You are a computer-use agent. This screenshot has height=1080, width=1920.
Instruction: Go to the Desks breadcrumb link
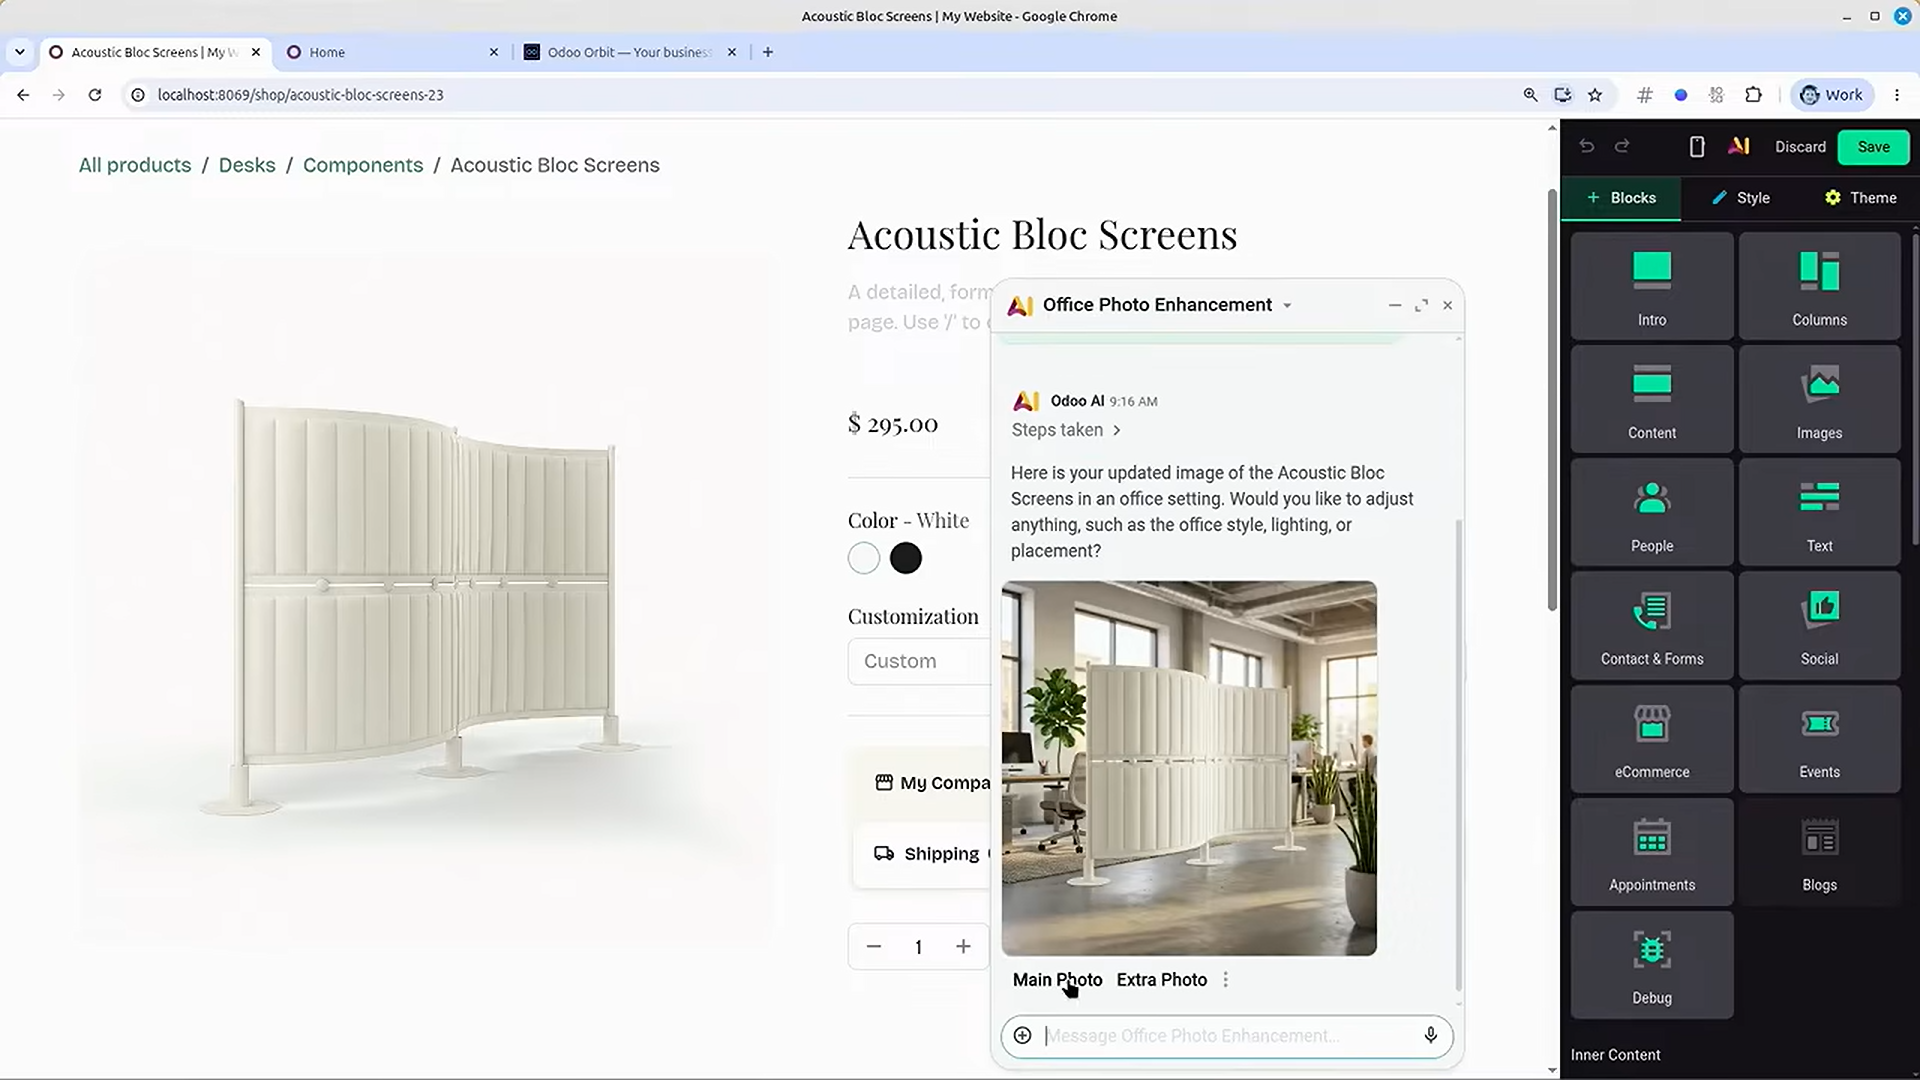point(247,165)
